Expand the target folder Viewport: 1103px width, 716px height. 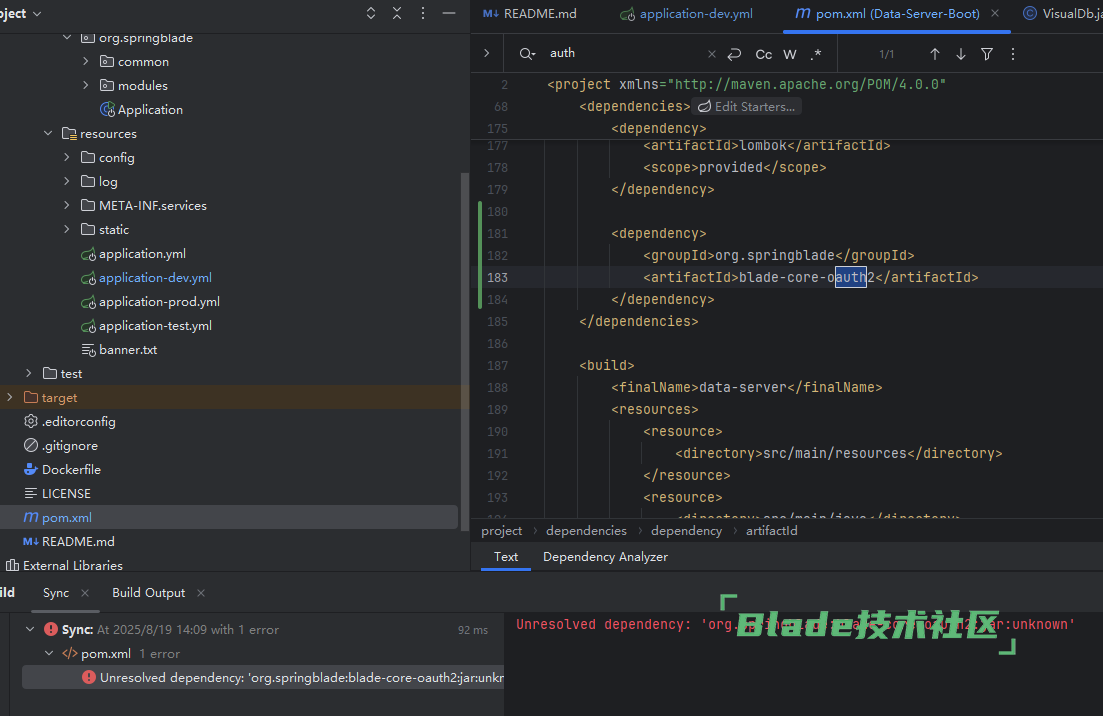10,398
